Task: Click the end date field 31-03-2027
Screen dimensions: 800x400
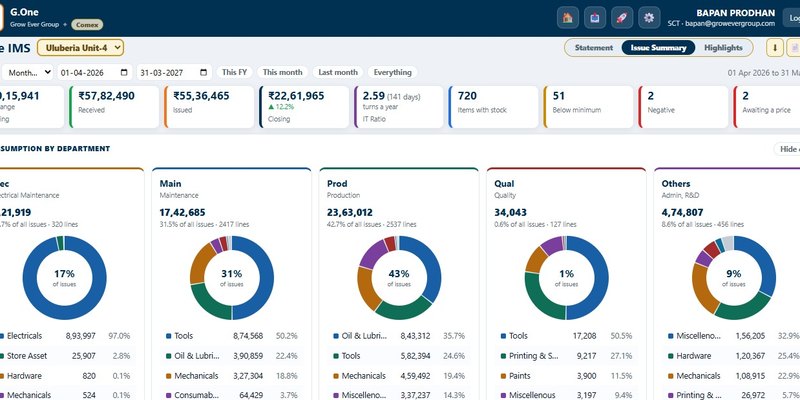Action: point(173,72)
